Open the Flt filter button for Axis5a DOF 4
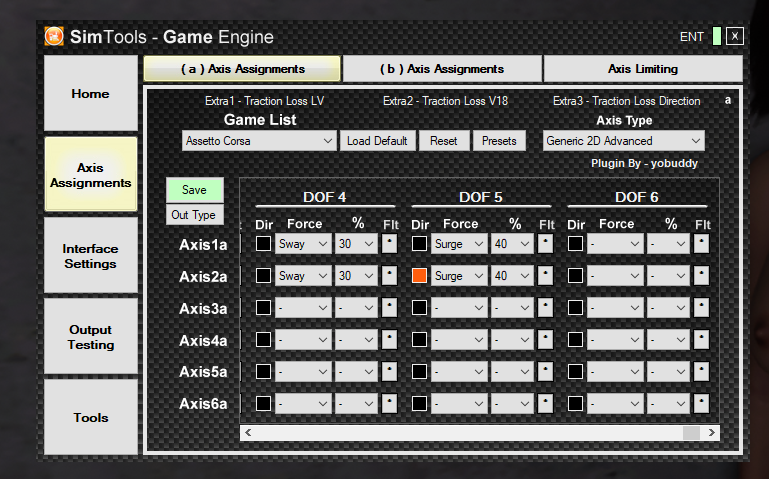 pos(389,371)
